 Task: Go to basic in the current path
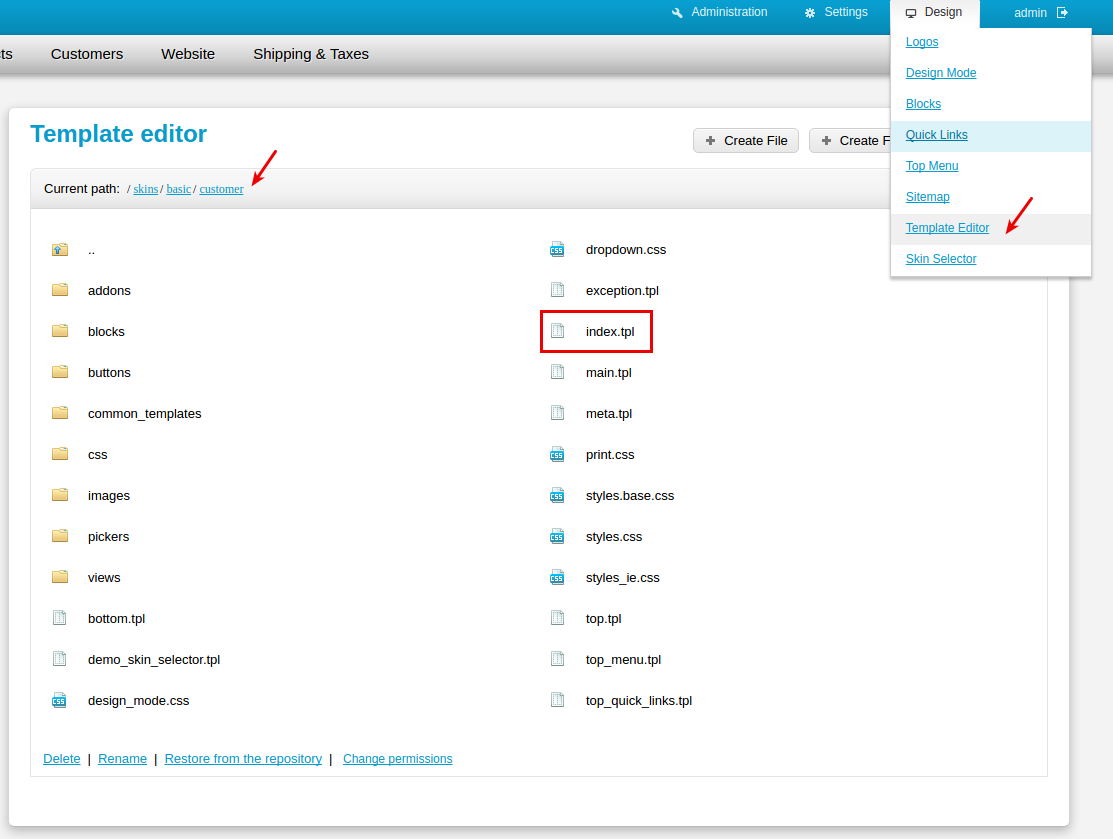178,189
